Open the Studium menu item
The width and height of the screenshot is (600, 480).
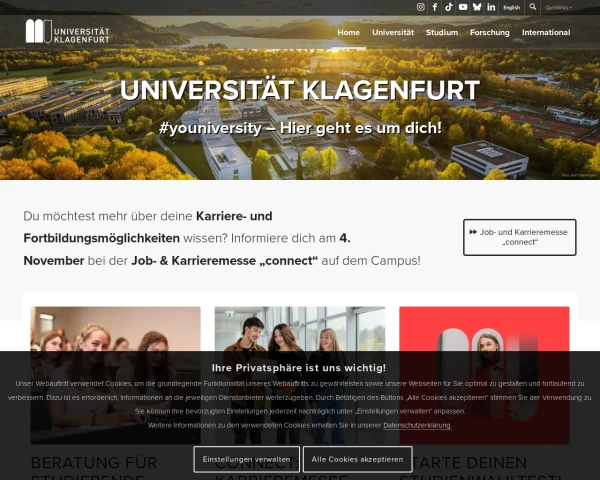(x=442, y=33)
